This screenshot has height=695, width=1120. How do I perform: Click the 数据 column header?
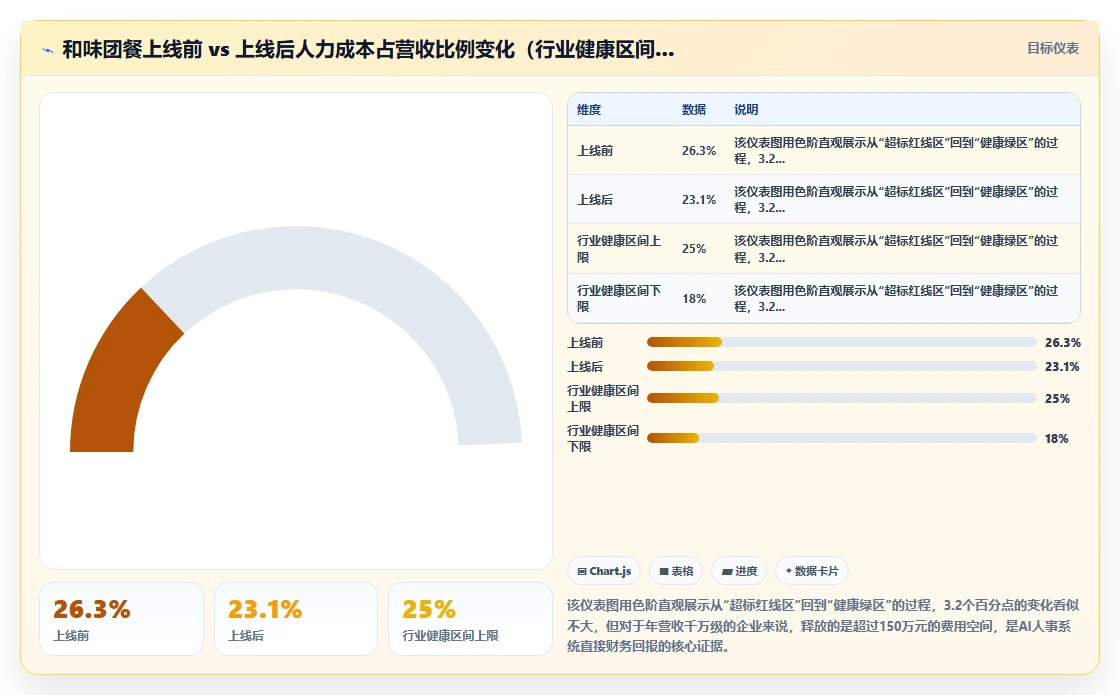tap(694, 109)
